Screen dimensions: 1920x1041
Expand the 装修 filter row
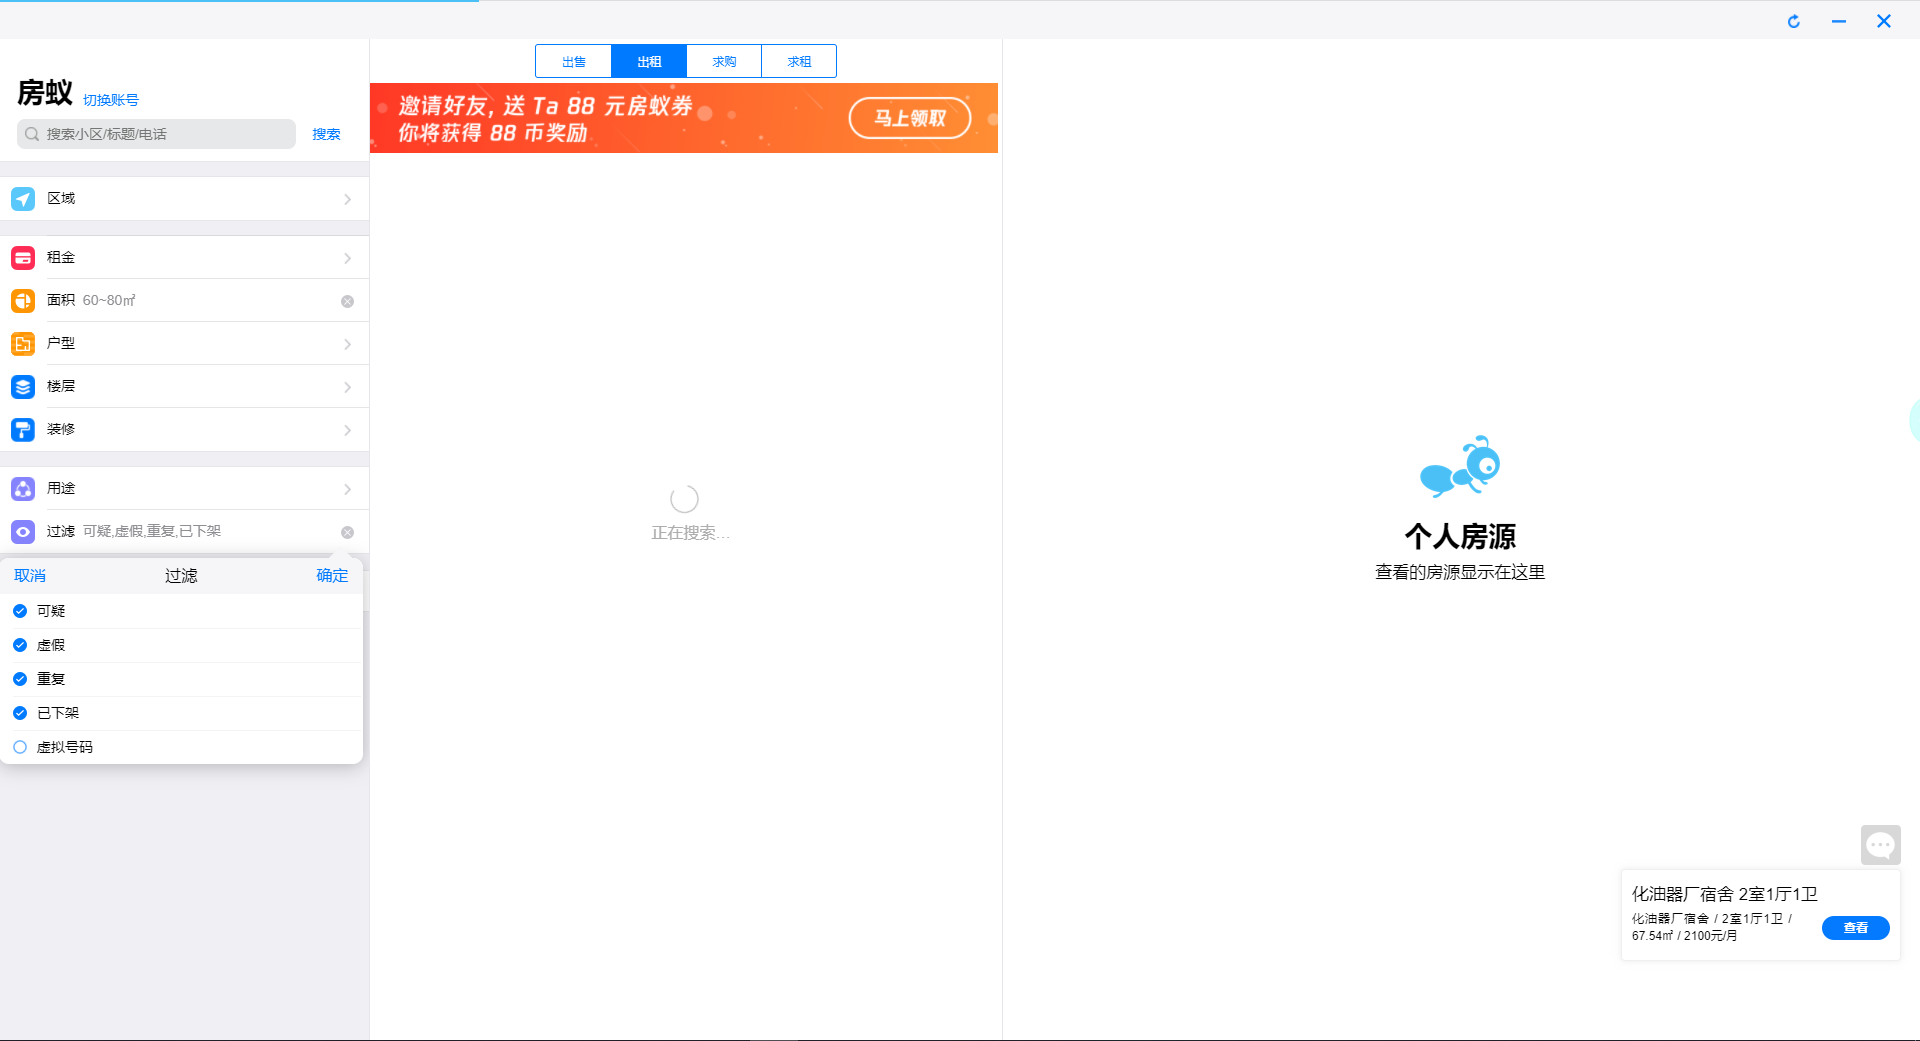(x=185, y=430)
